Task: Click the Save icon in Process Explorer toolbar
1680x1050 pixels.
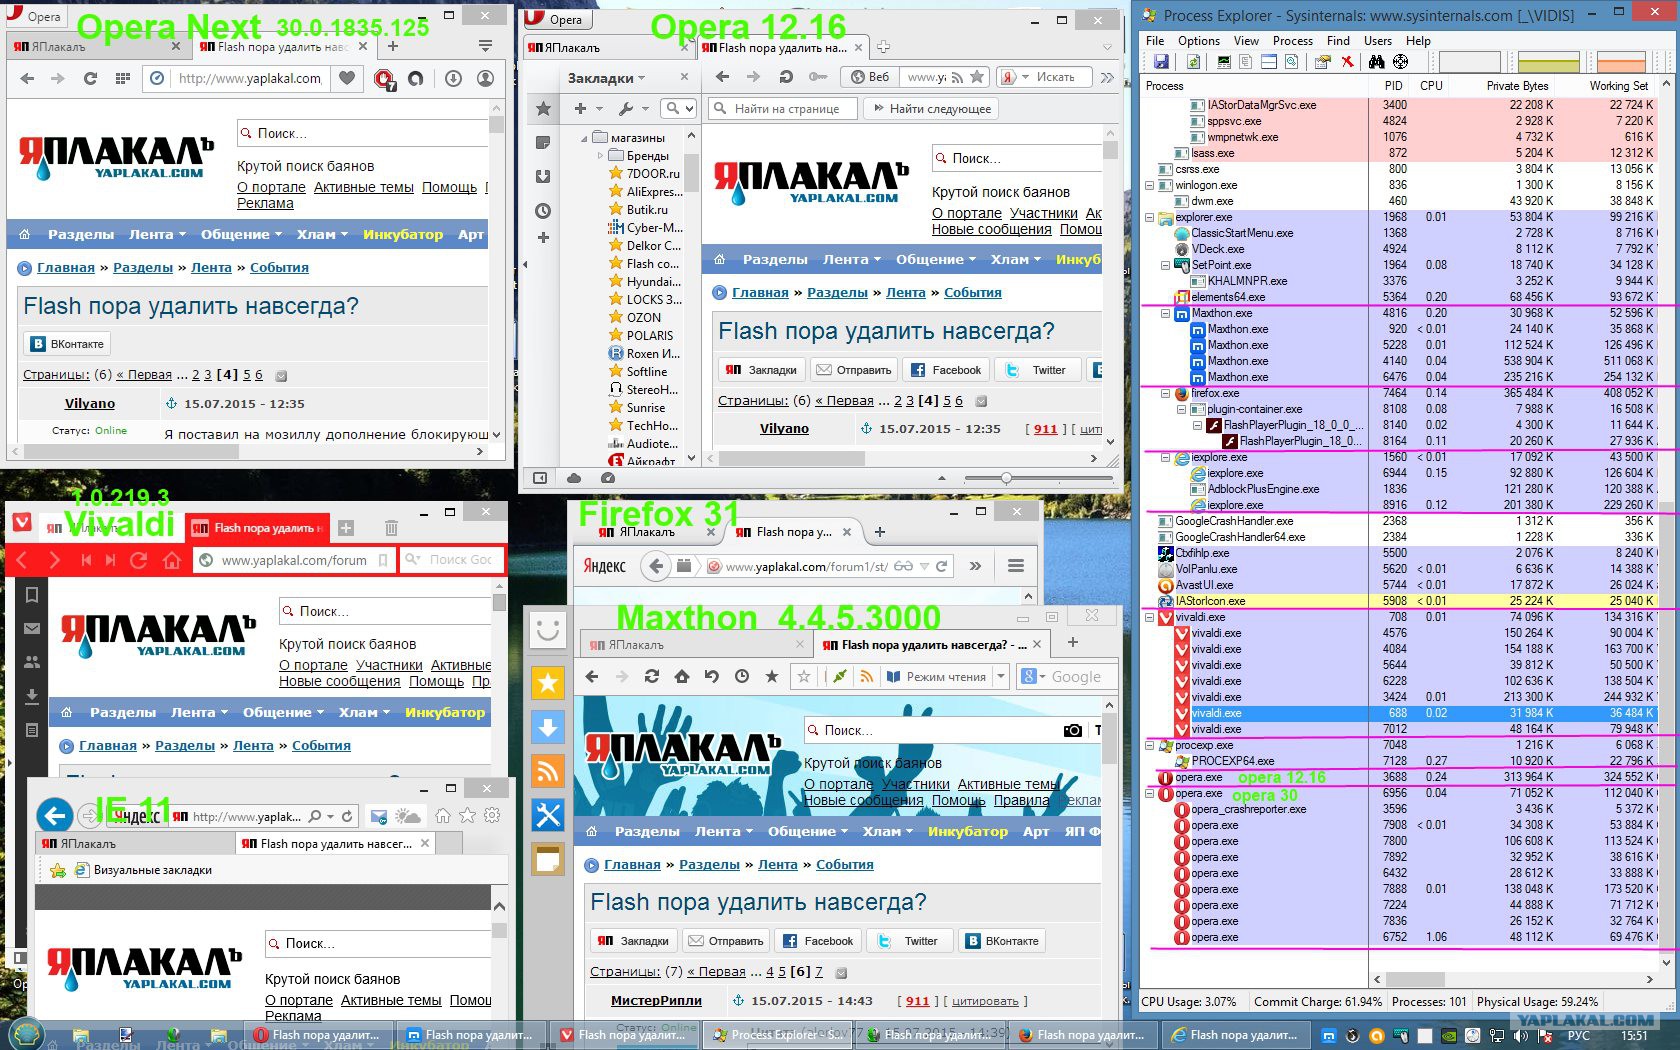Action: (1161, 62)
